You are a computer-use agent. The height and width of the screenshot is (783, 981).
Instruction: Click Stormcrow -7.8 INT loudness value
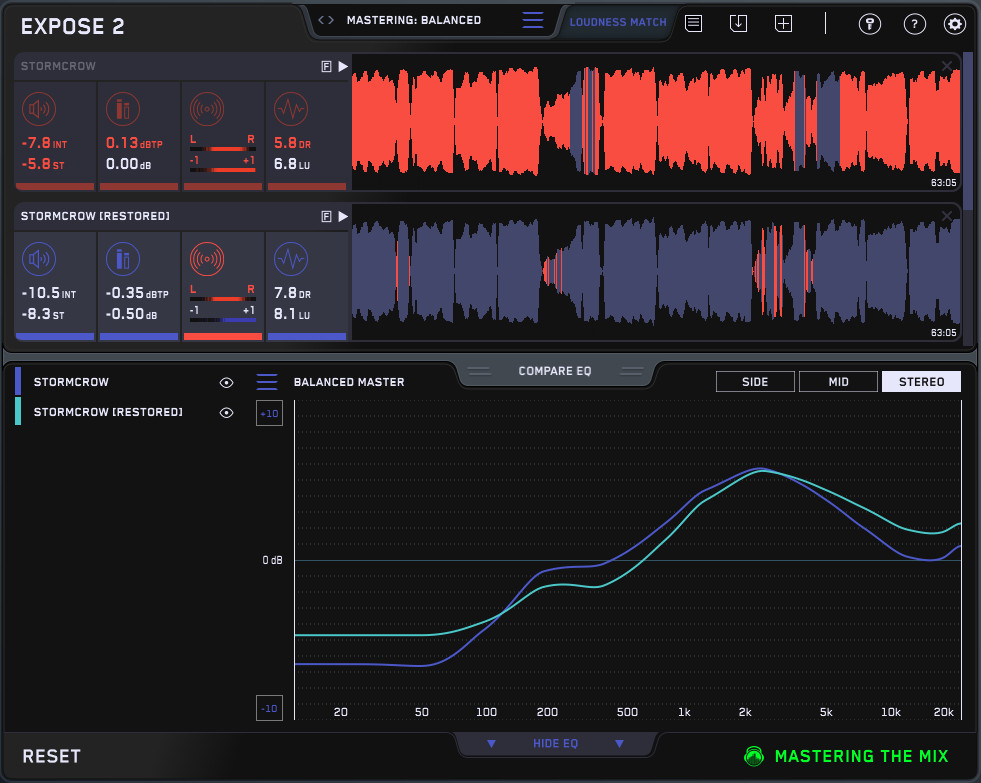point(44,143)
